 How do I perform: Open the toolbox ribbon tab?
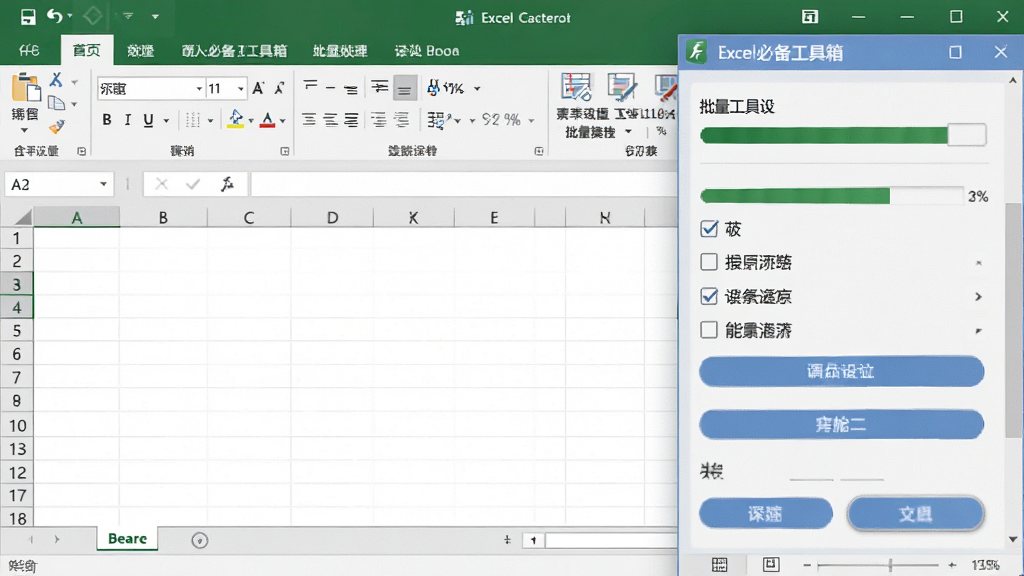pos(234,50)
